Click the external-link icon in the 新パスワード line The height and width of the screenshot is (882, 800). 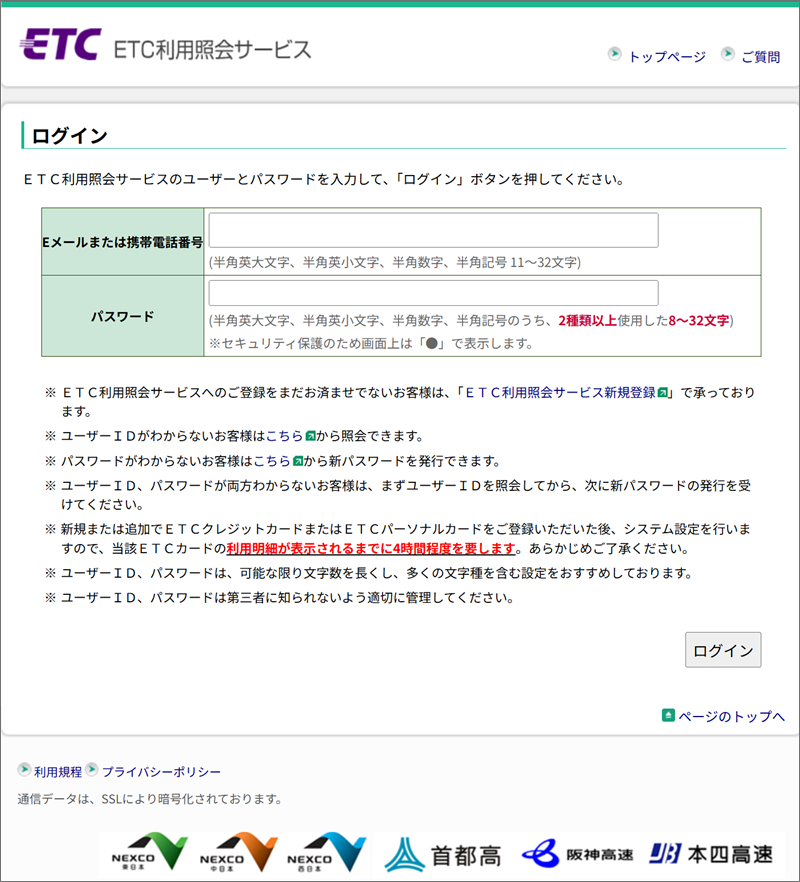tap(298, 461)
